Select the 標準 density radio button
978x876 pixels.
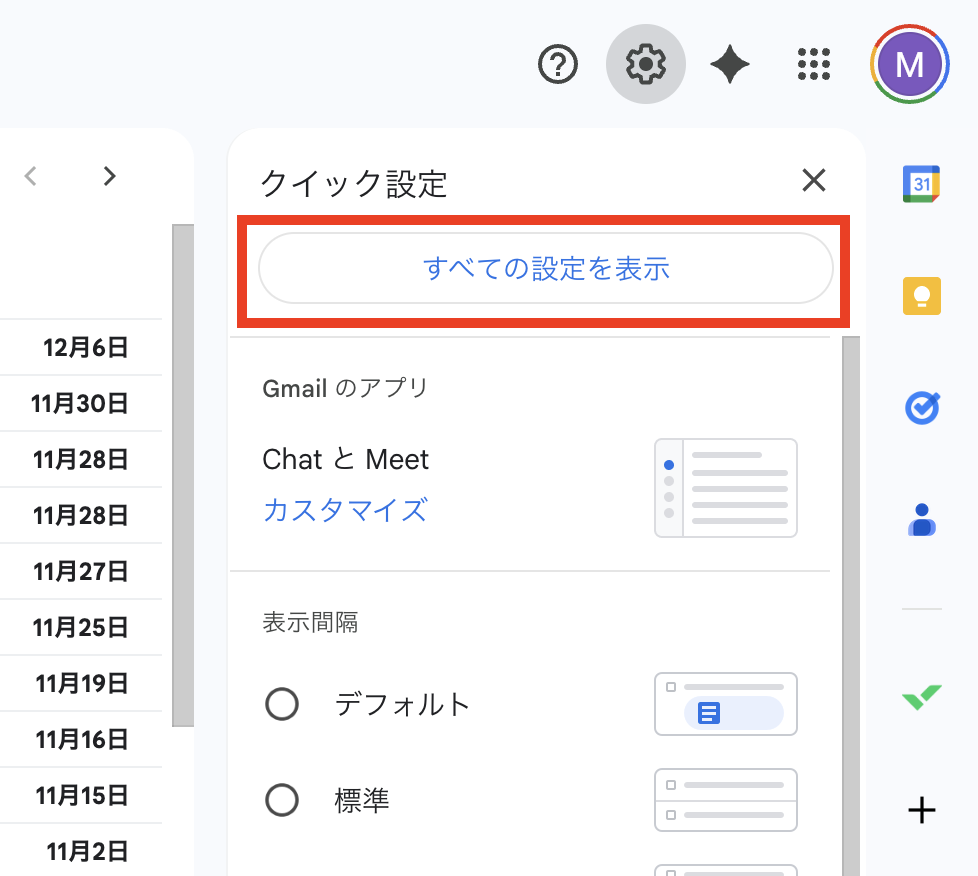point(282,800)
